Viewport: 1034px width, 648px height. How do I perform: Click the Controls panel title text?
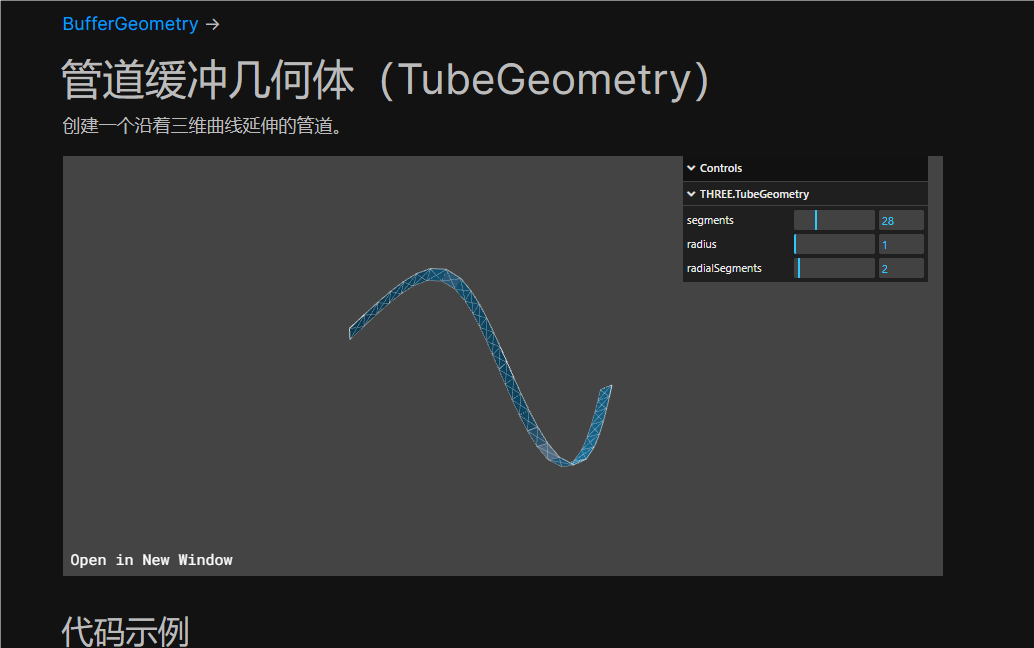tap(721, 168)
